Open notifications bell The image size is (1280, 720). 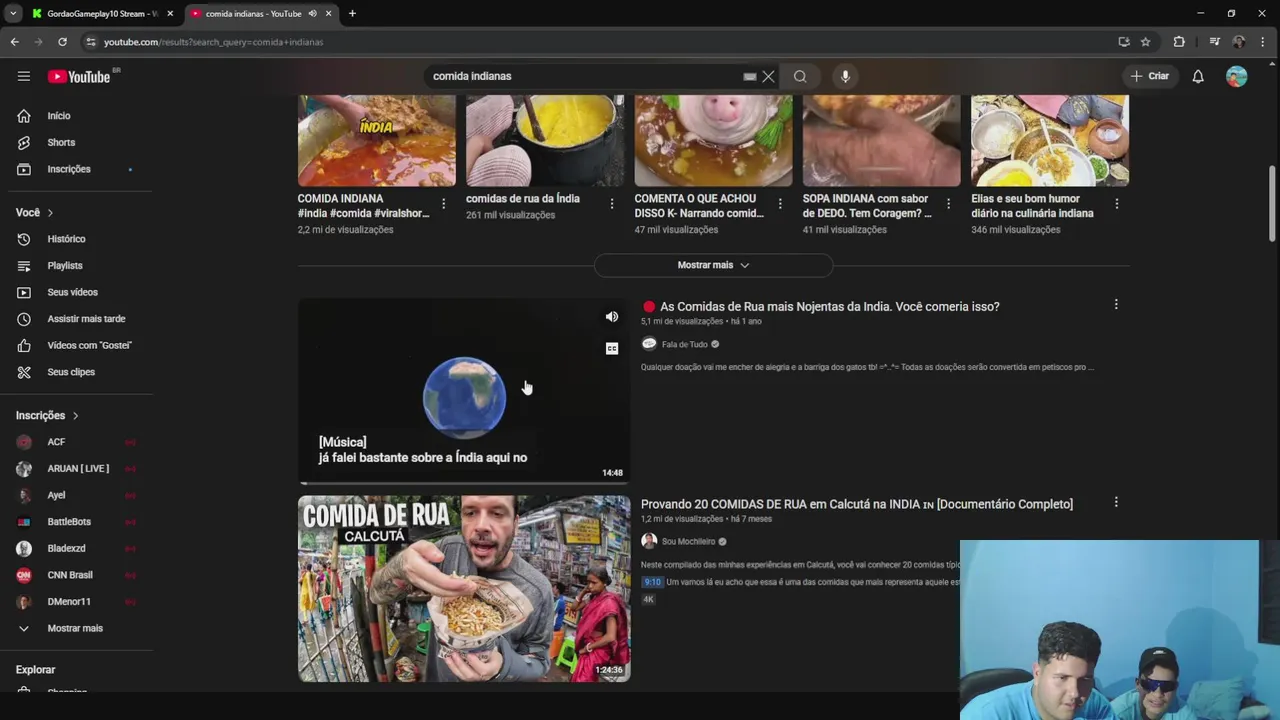click(1198, 76)
